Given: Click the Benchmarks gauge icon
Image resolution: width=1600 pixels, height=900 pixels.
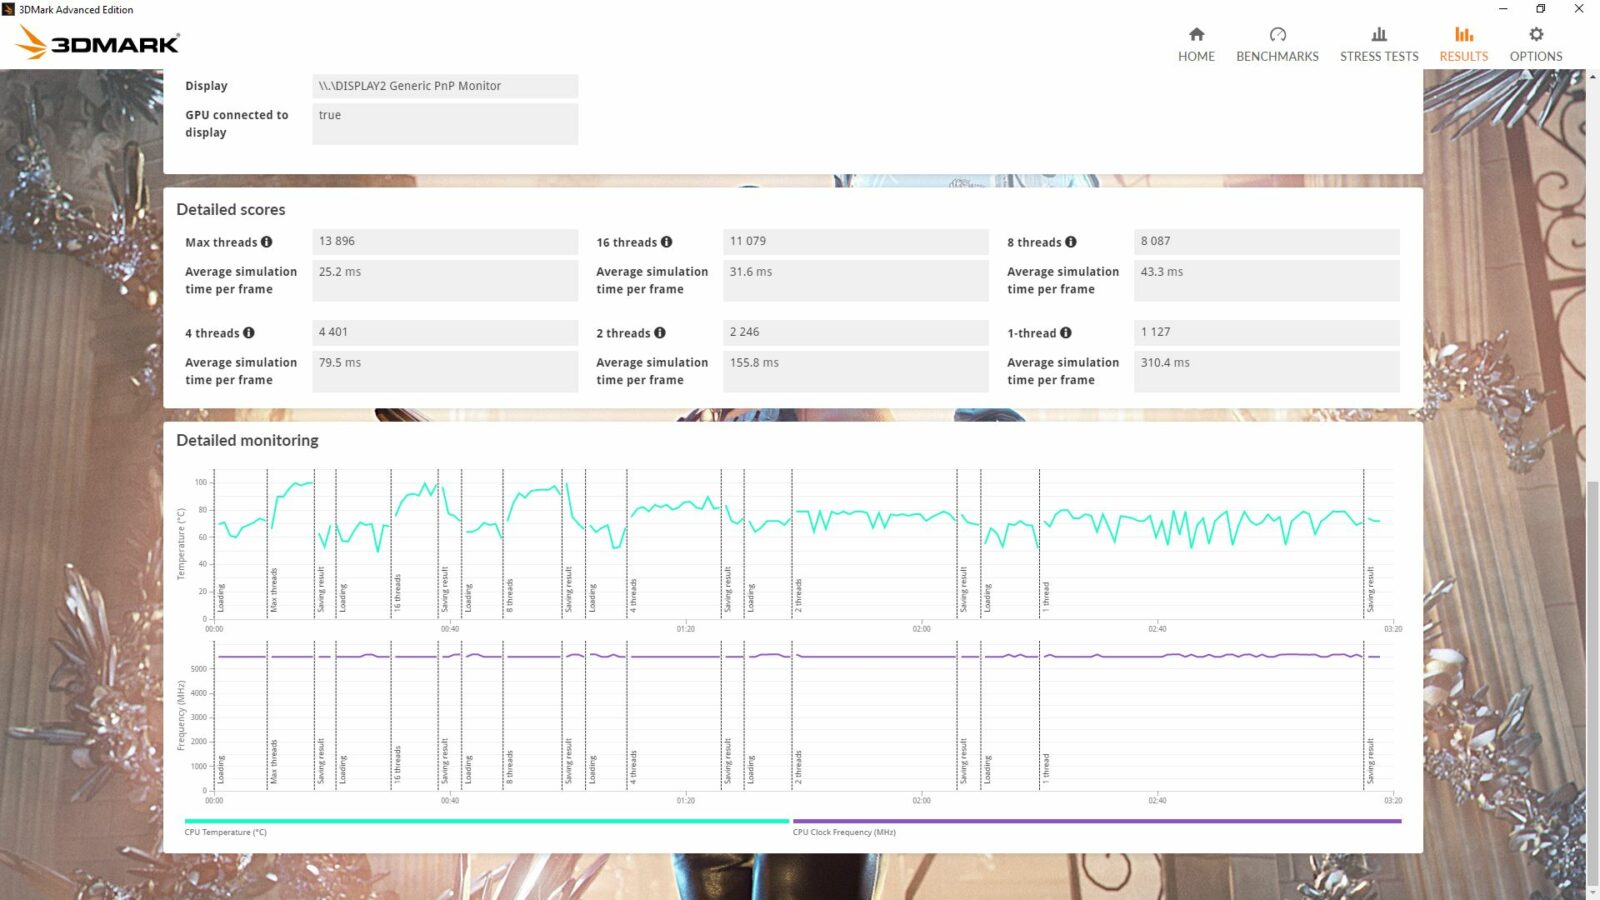Looking at the screenshot, I should pyautogui.click(x=1277, y=42).
